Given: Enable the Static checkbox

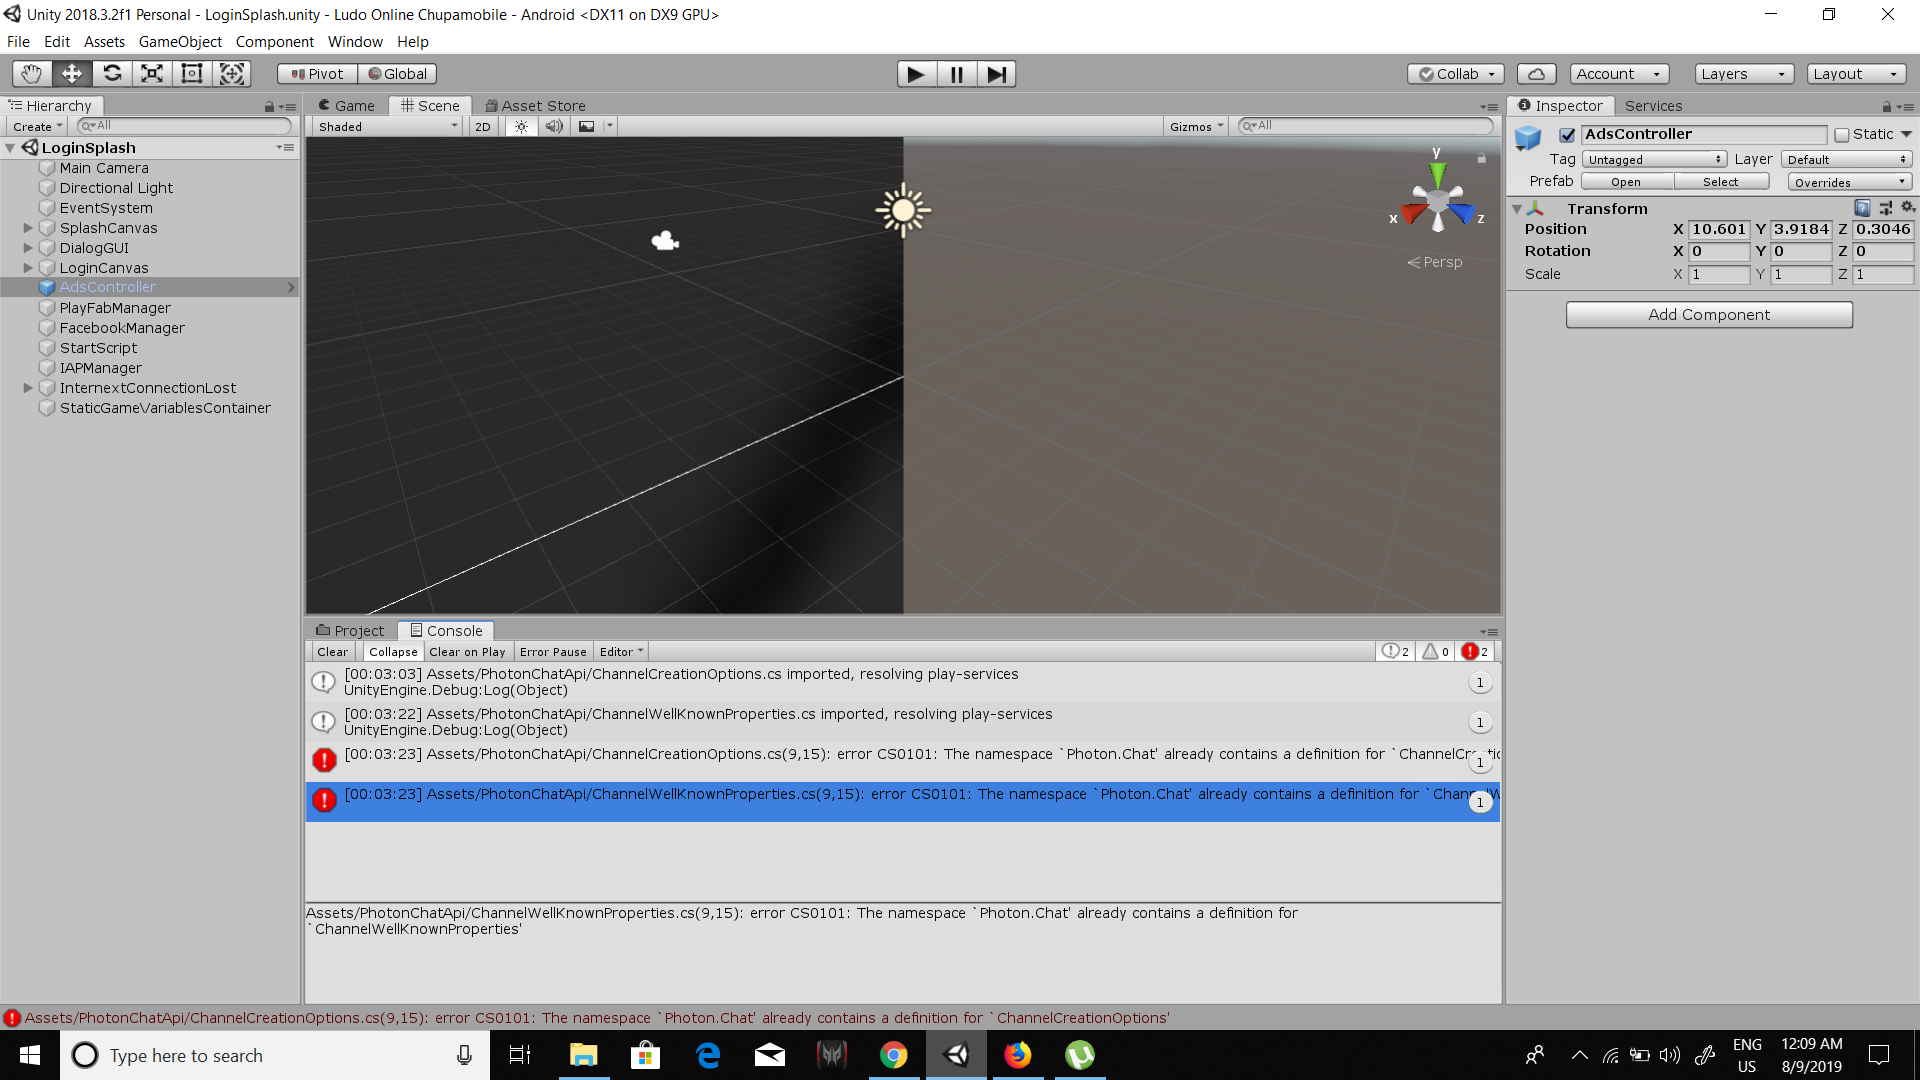Looking at the screenshot, I should pos(1842,135).
